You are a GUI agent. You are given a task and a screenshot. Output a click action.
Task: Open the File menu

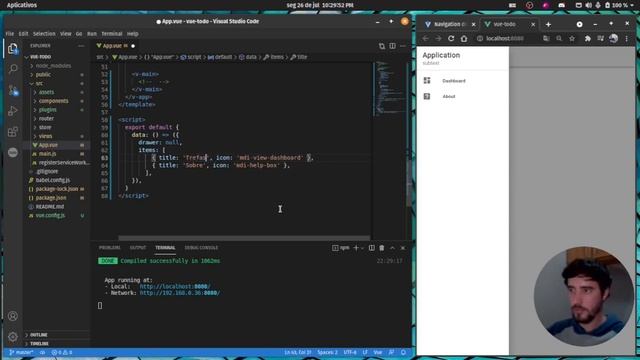pyautogui.click(x=10, y=34)
